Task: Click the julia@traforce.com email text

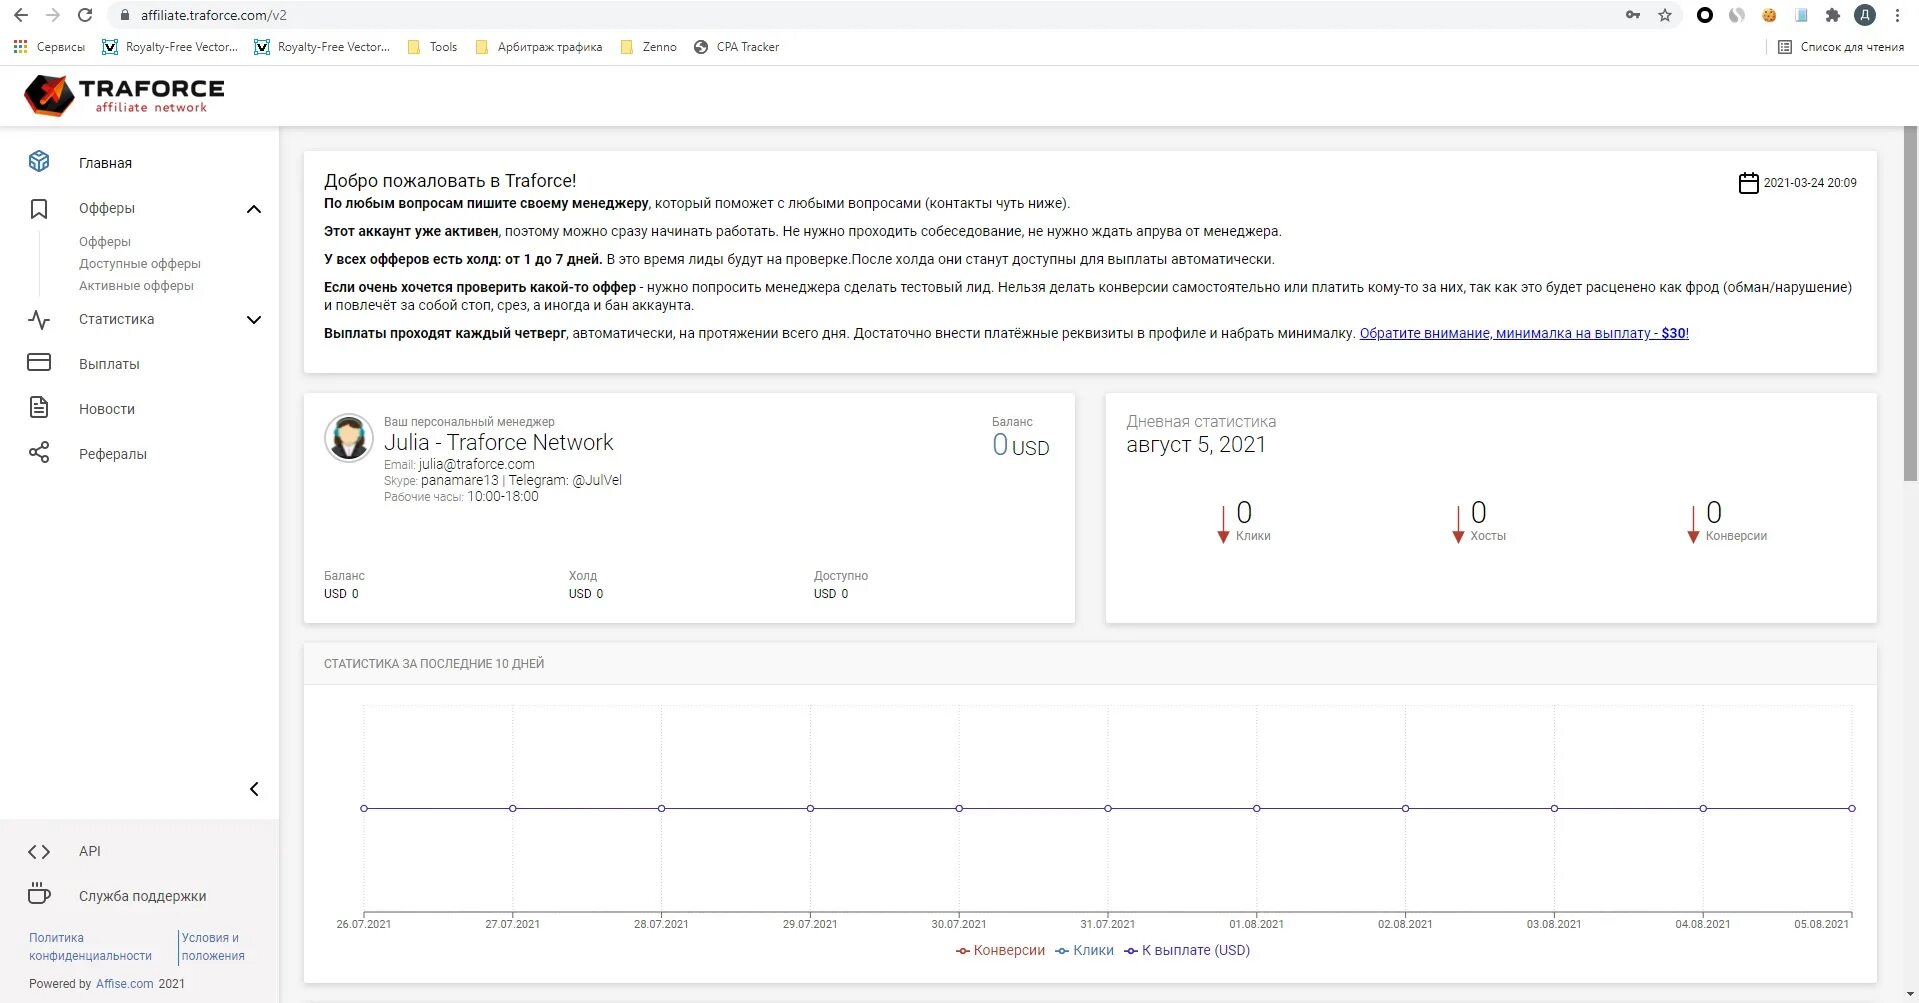Action: 476,464
